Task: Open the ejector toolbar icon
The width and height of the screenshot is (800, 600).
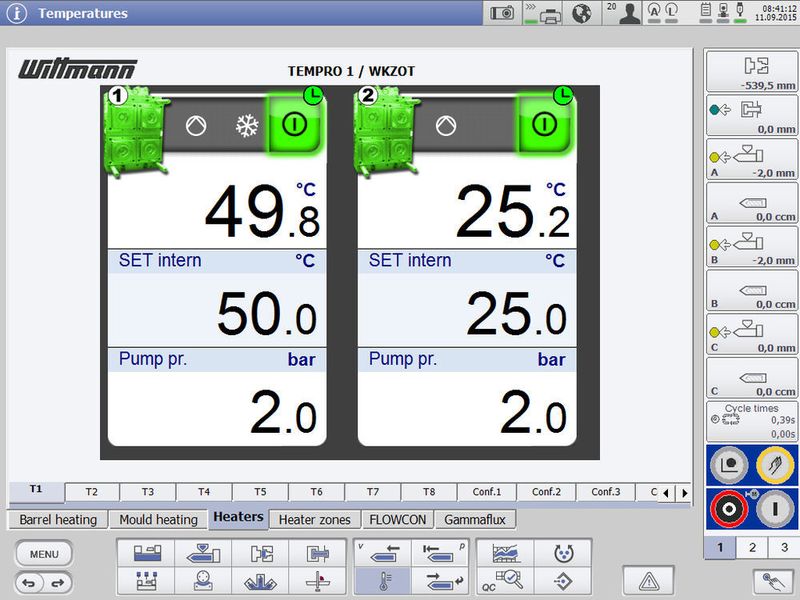Action: pyautogui.click(x=317, y=553)
